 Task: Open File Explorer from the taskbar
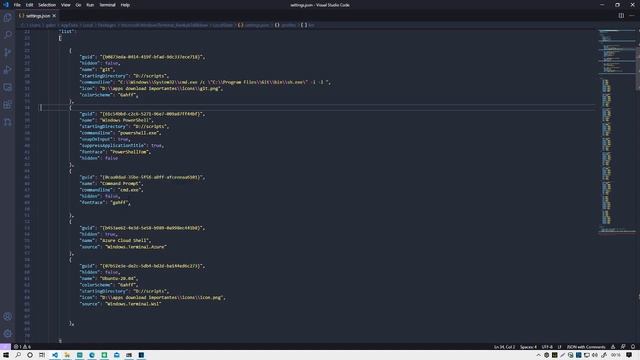click(67, 355)
